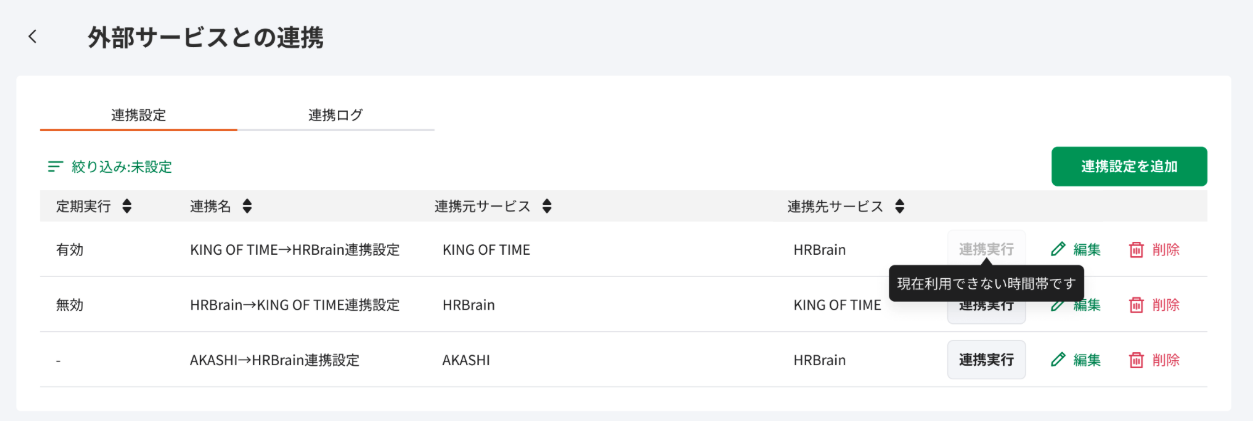1253x421 pixels.
Task: Sort by 連携先サービス column arrows
Action: pyautogui.click(x=900, y=206)
